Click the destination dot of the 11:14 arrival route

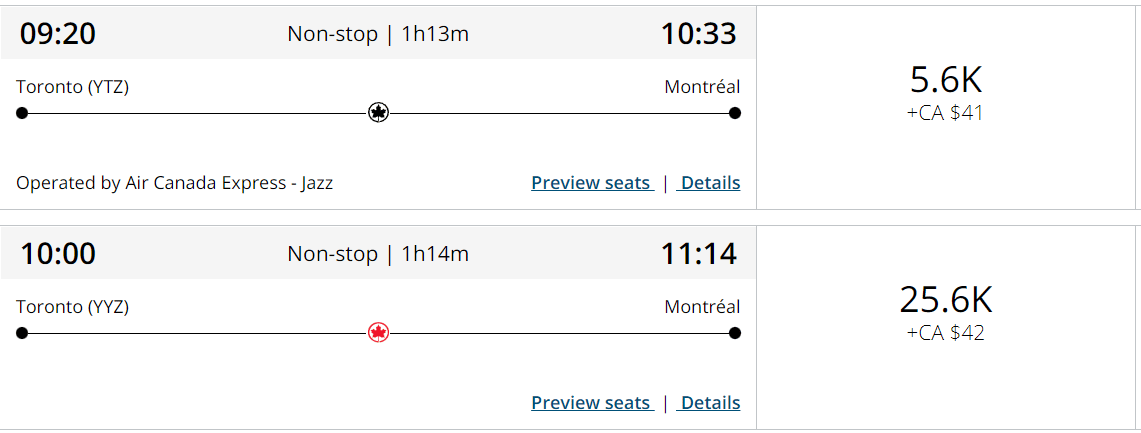[735, 333]
